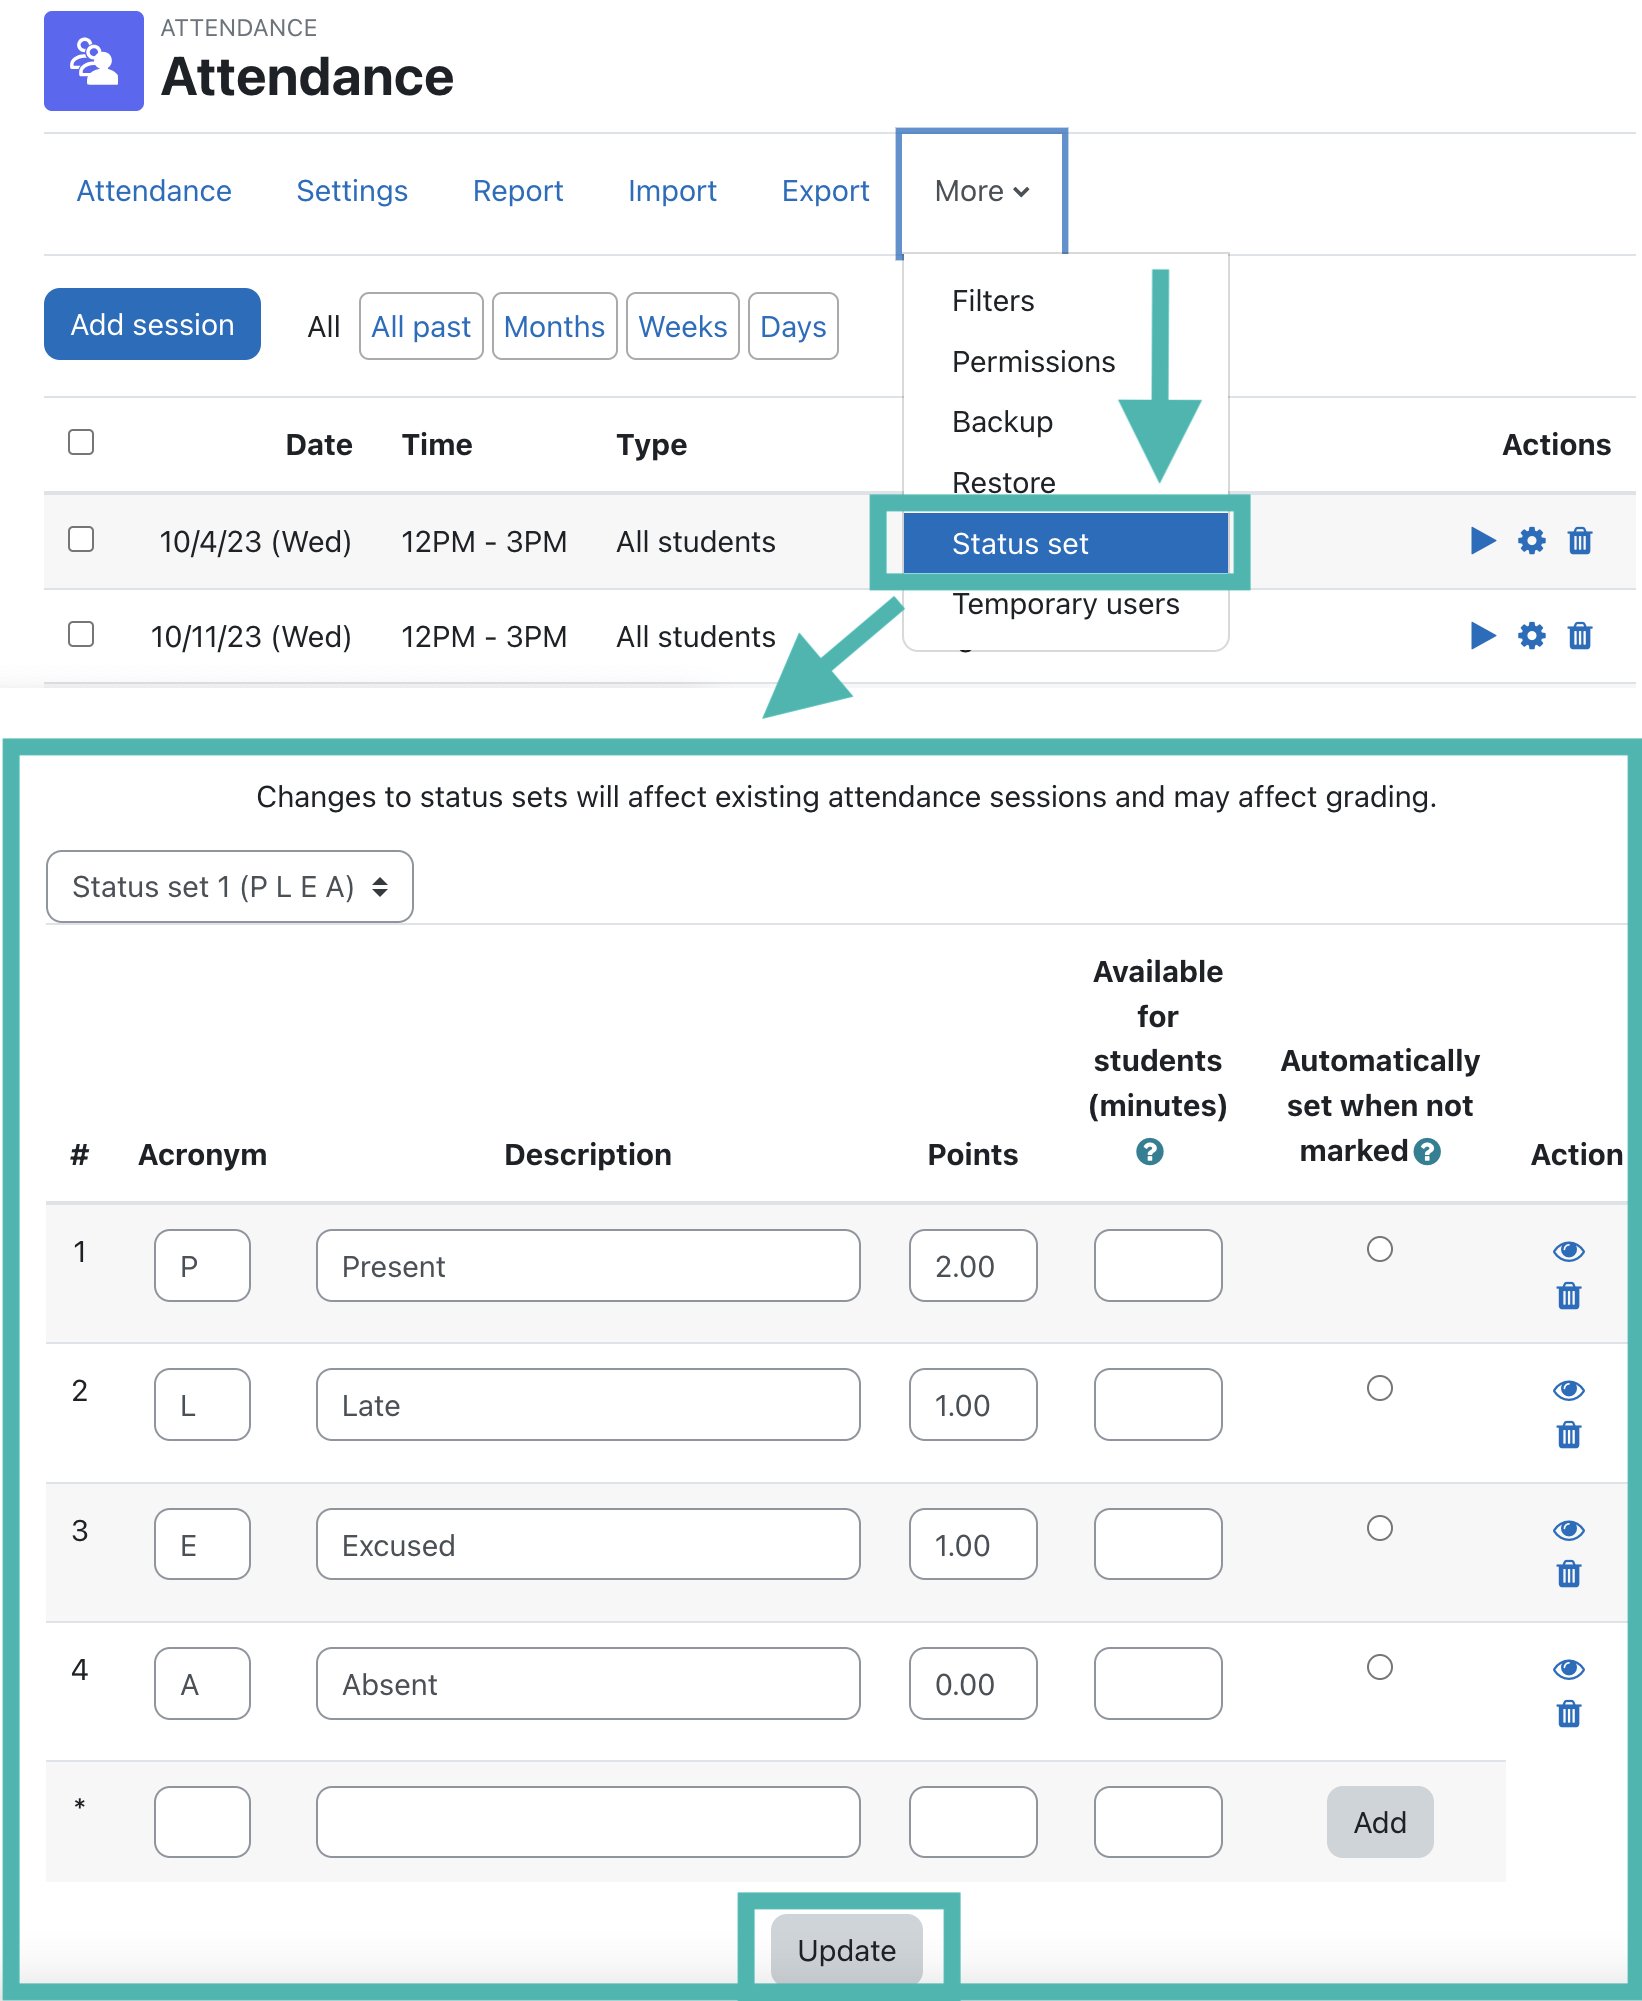
Task: Edit the acronym field containing A
Action: (202, 1683)
